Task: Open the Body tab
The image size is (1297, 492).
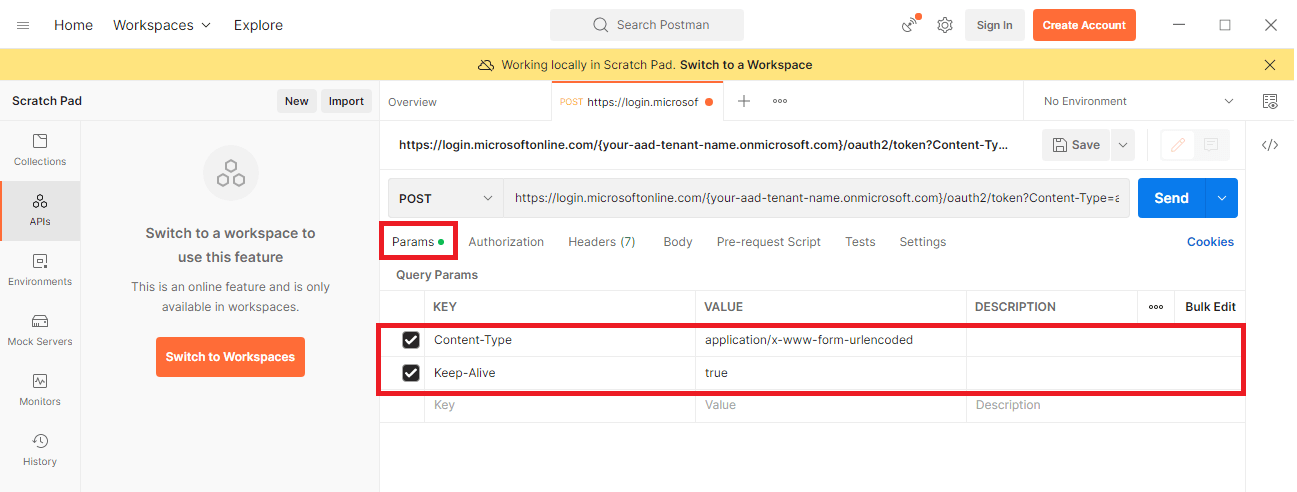Action: click(x=678, y=242)
